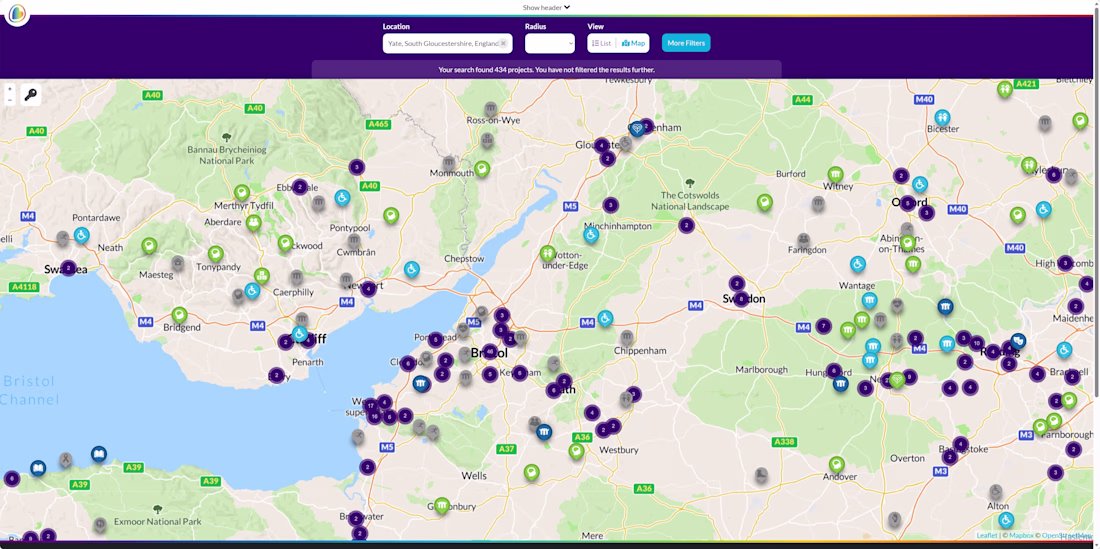Open the 5 cluster at Portishead
The width and height of the screenshot is (1100, 549).
pyautogui.click(x=436, y=340)
